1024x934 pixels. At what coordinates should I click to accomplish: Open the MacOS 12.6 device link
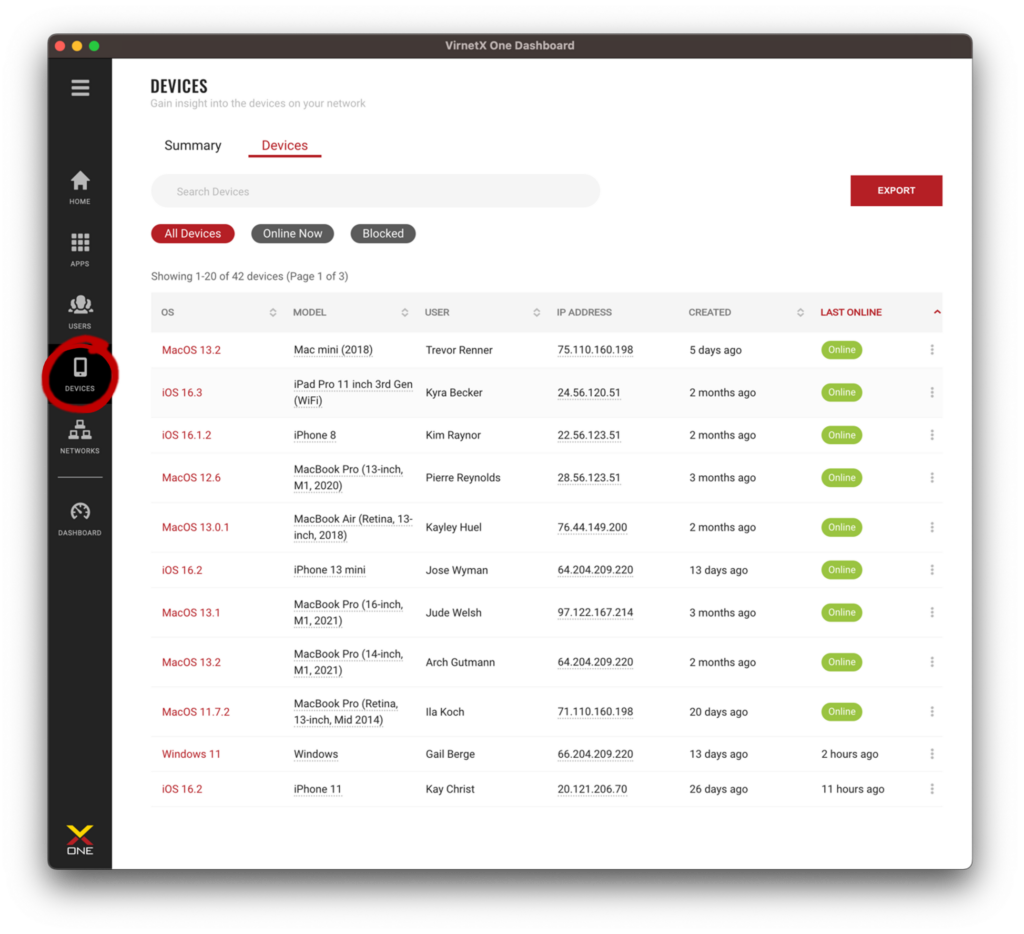click(191, 478)
